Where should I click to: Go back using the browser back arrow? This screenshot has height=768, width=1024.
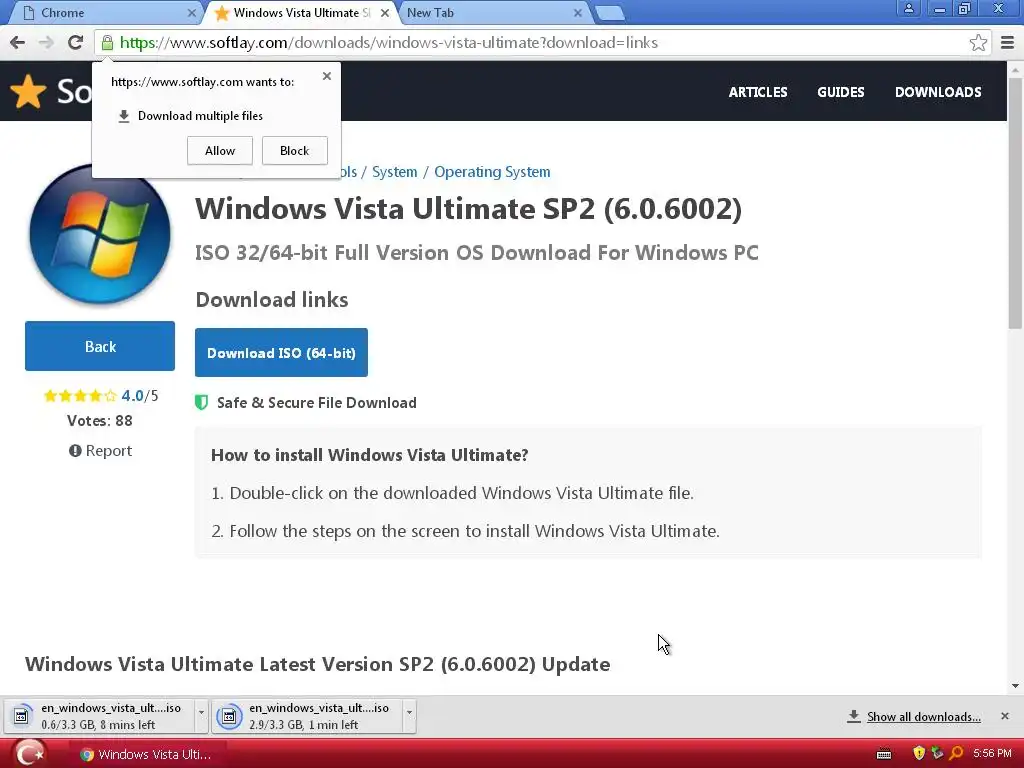[18, 42]
